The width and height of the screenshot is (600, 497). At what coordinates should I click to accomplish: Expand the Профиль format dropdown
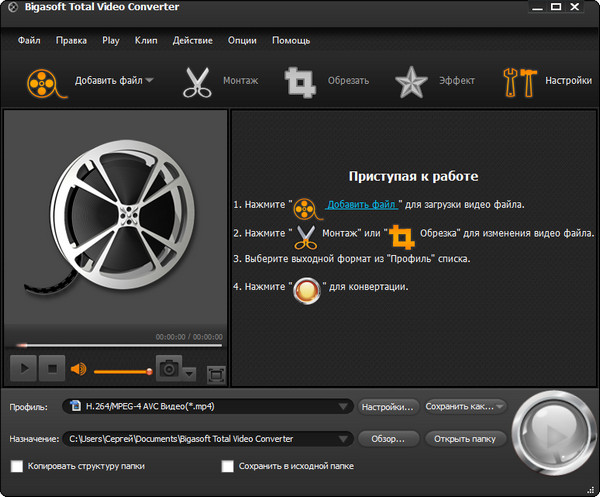[x=344, y=407]
